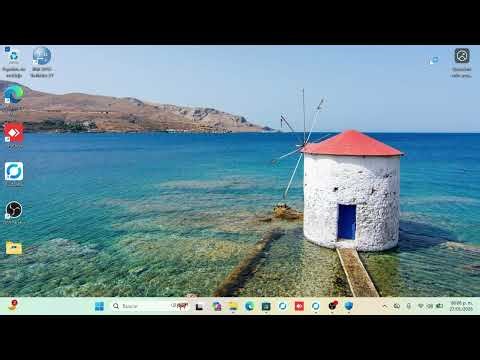Switch to OBS Studio on the taskbar
This screenshot has width=480, height=360.
point(332,306)
